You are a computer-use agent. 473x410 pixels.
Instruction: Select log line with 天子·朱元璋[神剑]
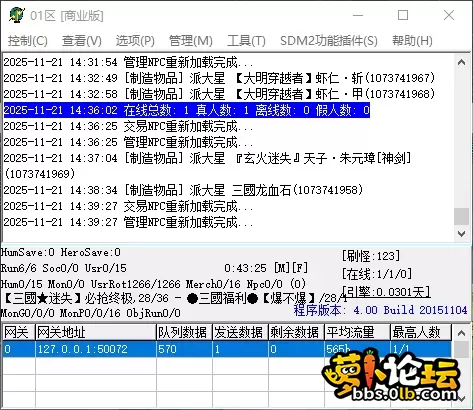(x=207, y=166)
